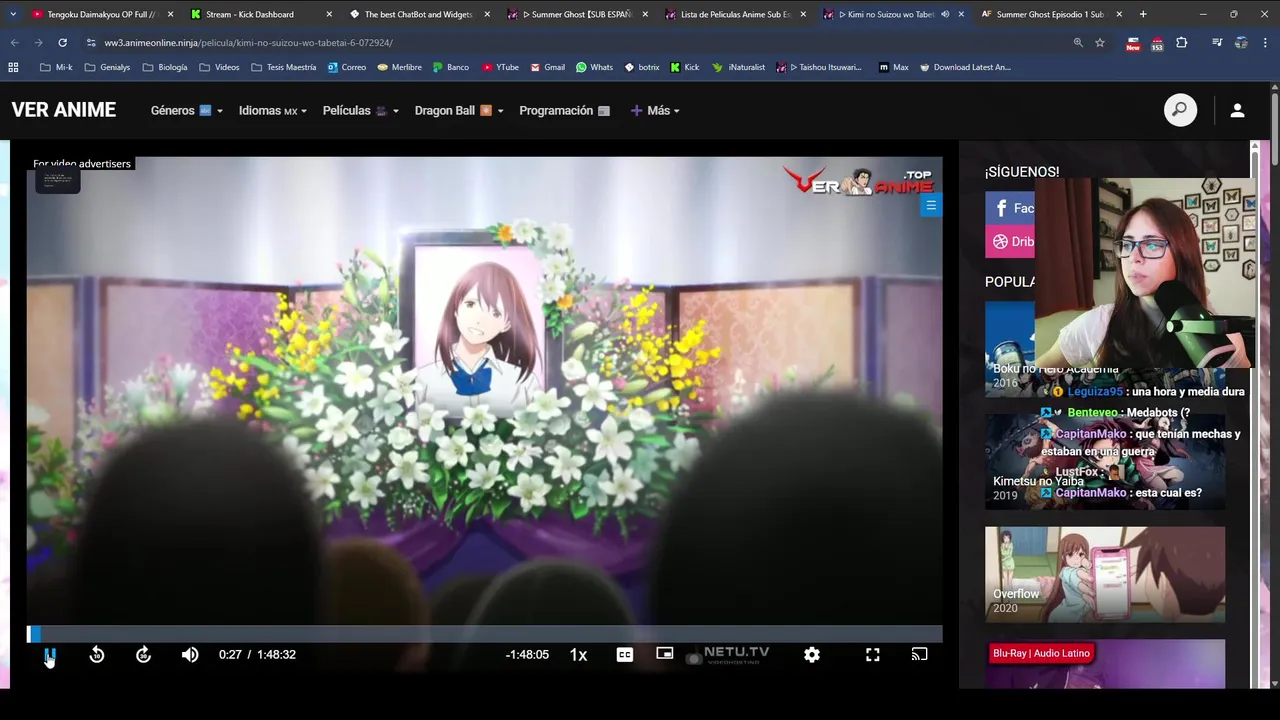
Task: Open the Kick bookmark
Action: click(685, 67)
